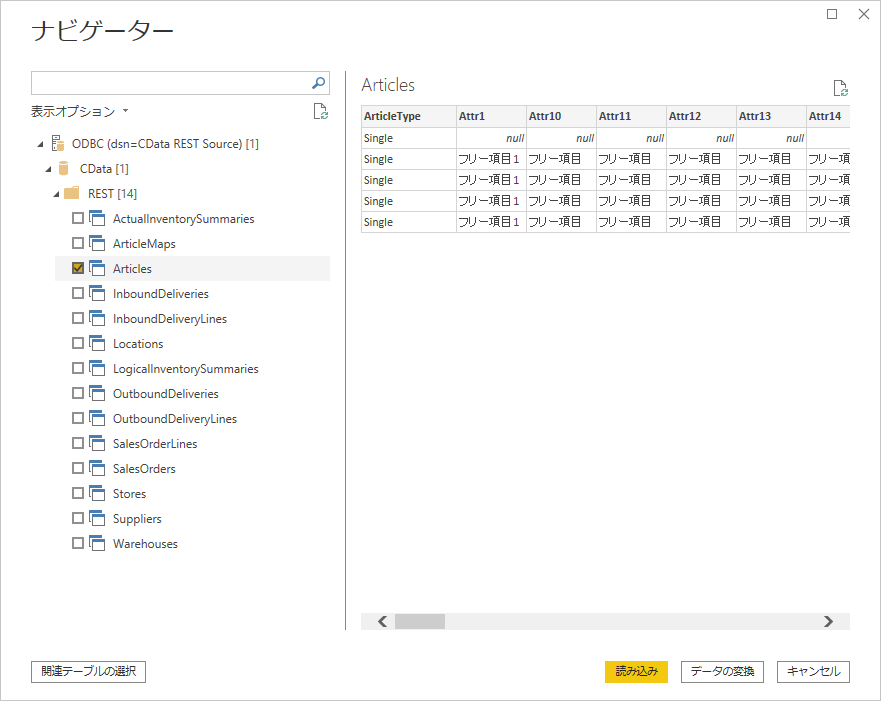The width and height of the screenshot is (881, 701).
Task: Click the LogicalInventorySummaries table icon
Action: pyautogui.click(x=97, y=368)
